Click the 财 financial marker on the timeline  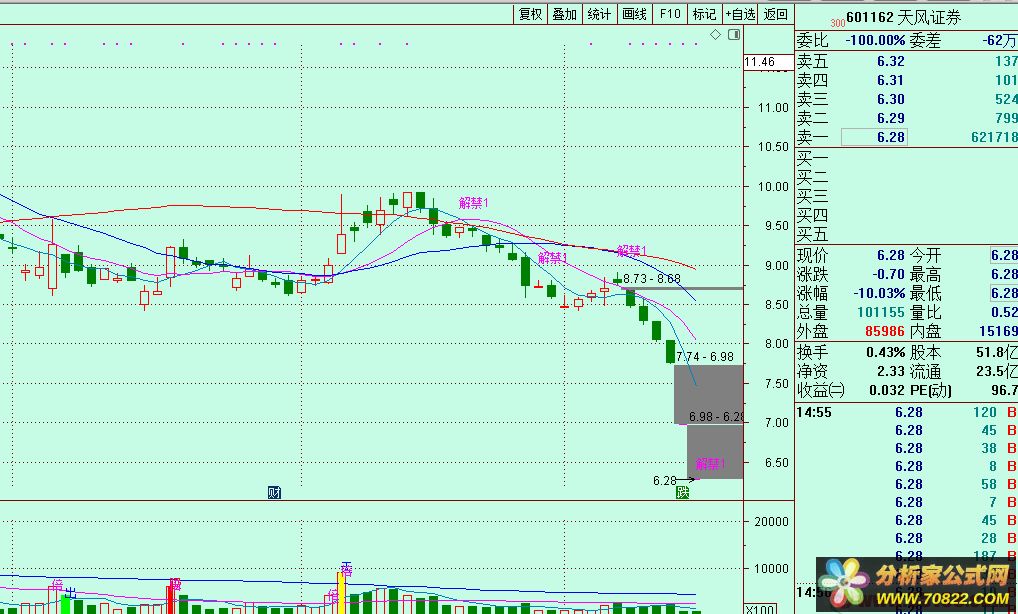(274, 493)
